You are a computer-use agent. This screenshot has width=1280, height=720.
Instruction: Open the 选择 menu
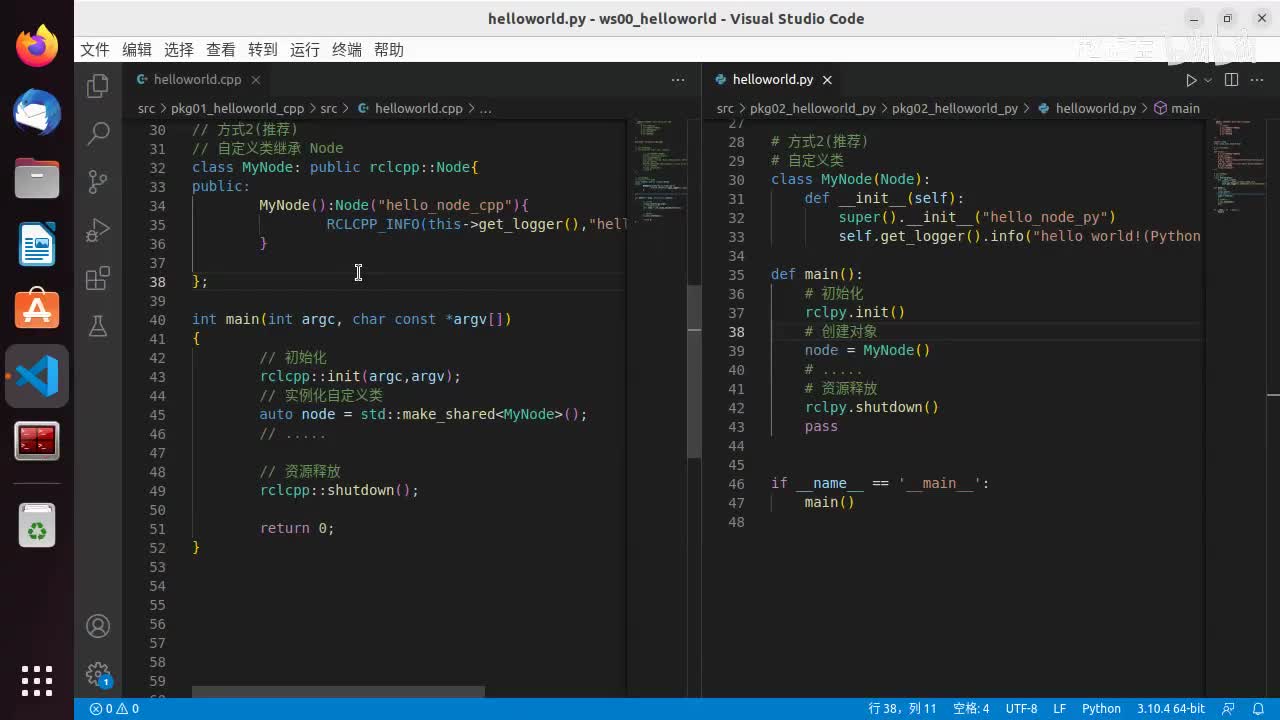pyautogui.click(x=179, y=50)
